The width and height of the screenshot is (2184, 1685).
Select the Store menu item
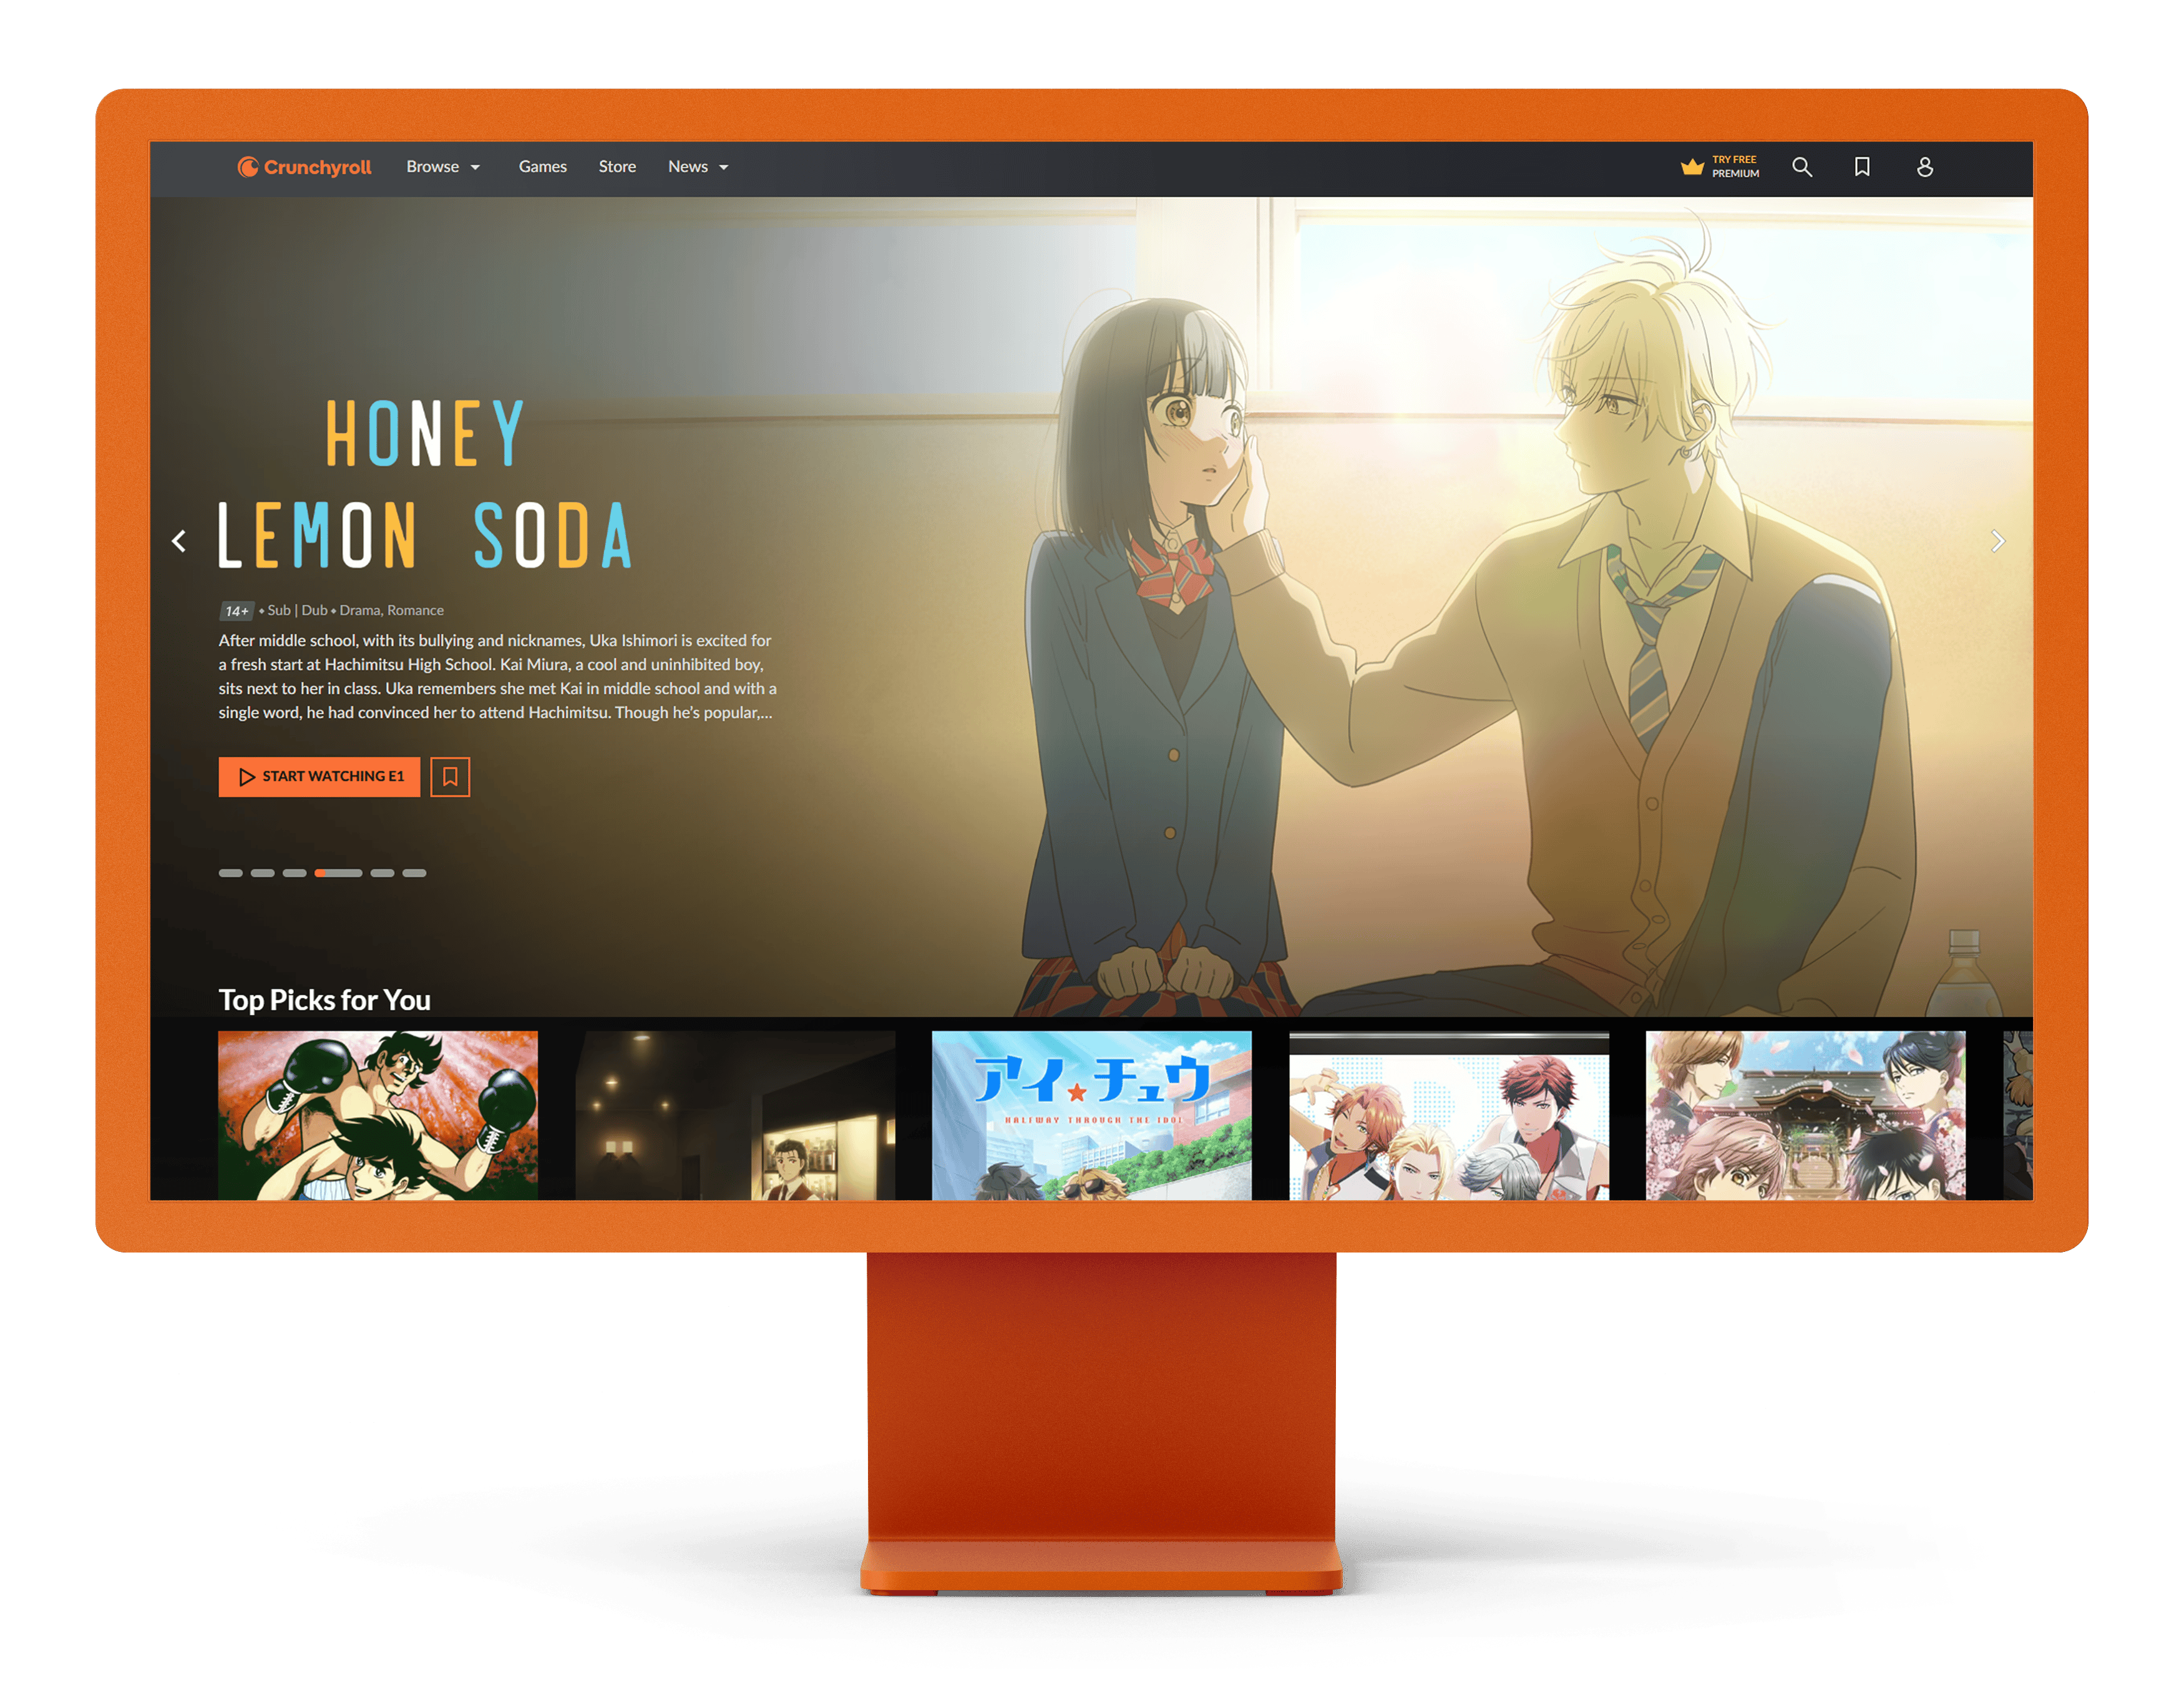point(616,167)
